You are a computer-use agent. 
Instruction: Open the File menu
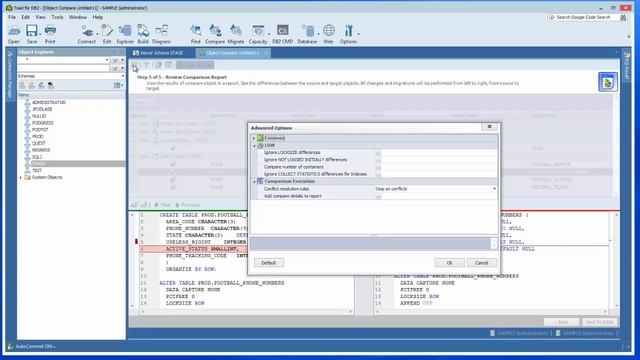[x=12, y=17]
